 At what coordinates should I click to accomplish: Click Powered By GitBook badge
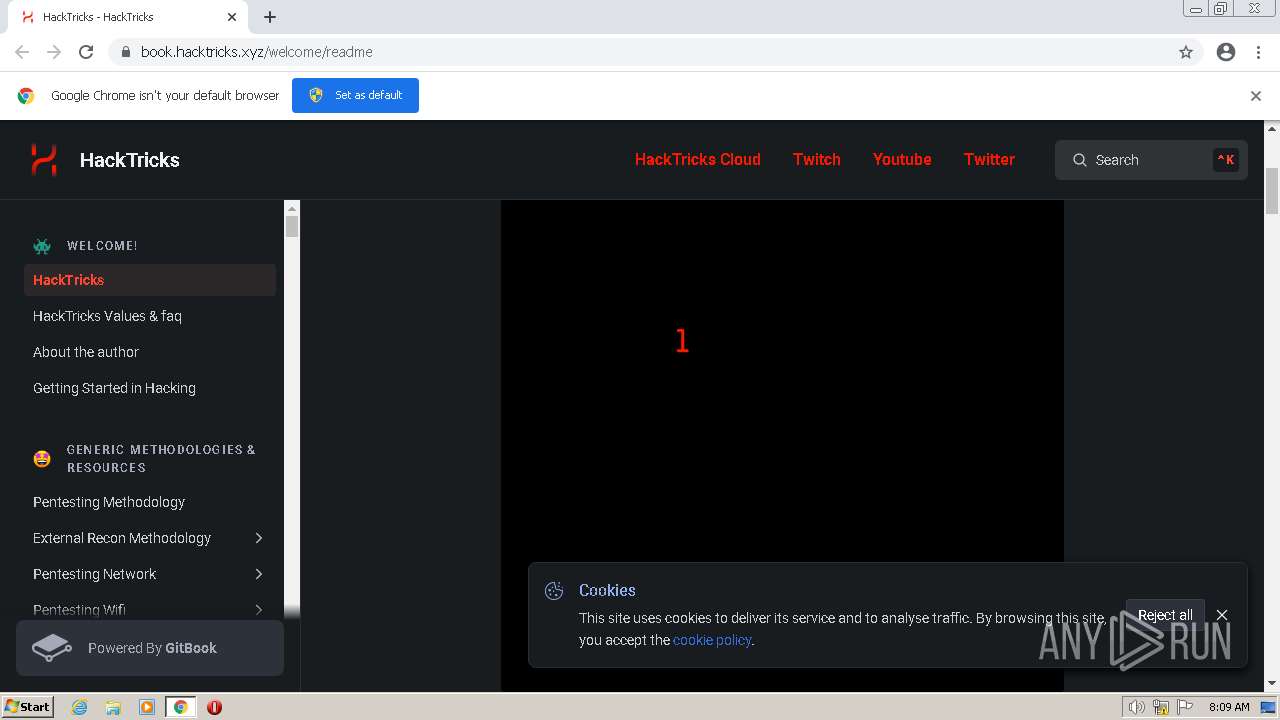point(150,648)
